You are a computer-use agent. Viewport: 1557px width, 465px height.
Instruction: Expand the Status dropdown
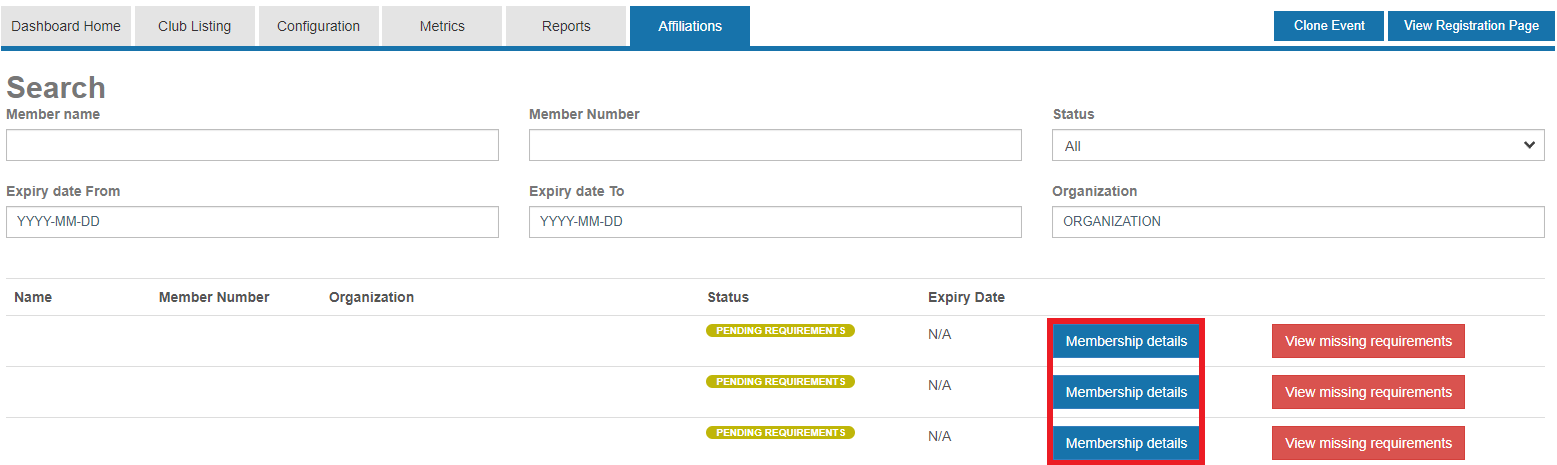click(x=1298, y=146)
